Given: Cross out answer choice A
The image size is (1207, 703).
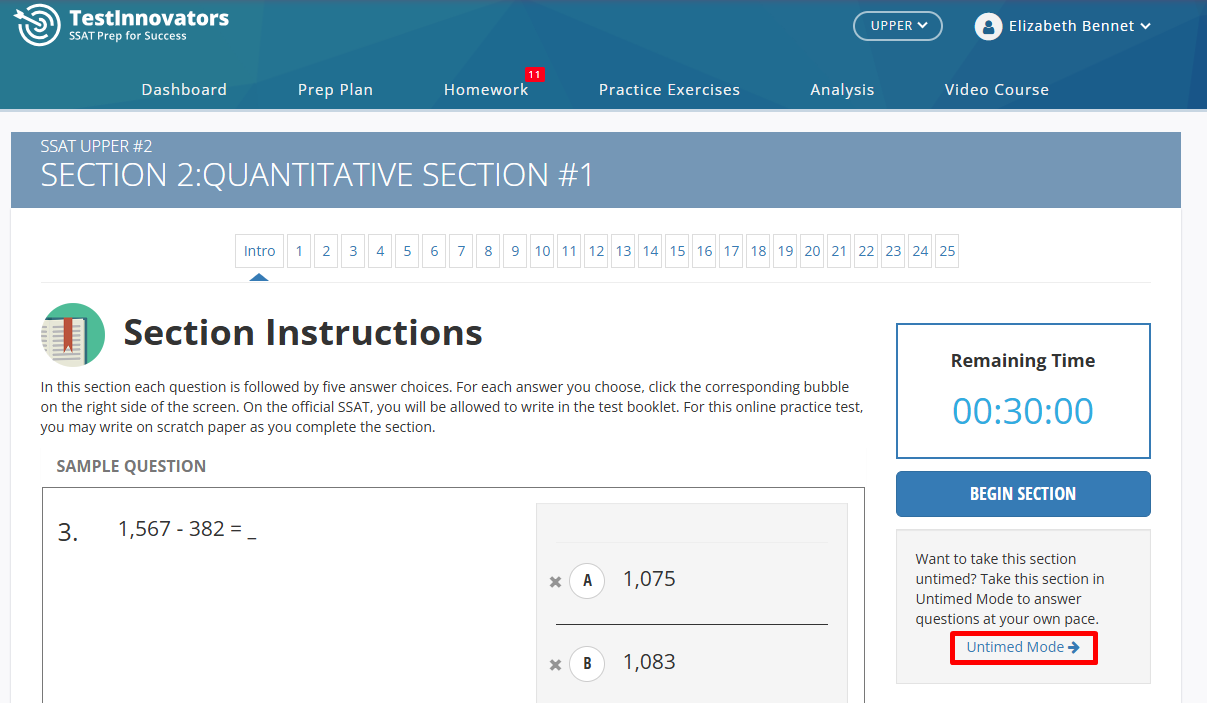Looking at the screenshot, I should 555,581.
